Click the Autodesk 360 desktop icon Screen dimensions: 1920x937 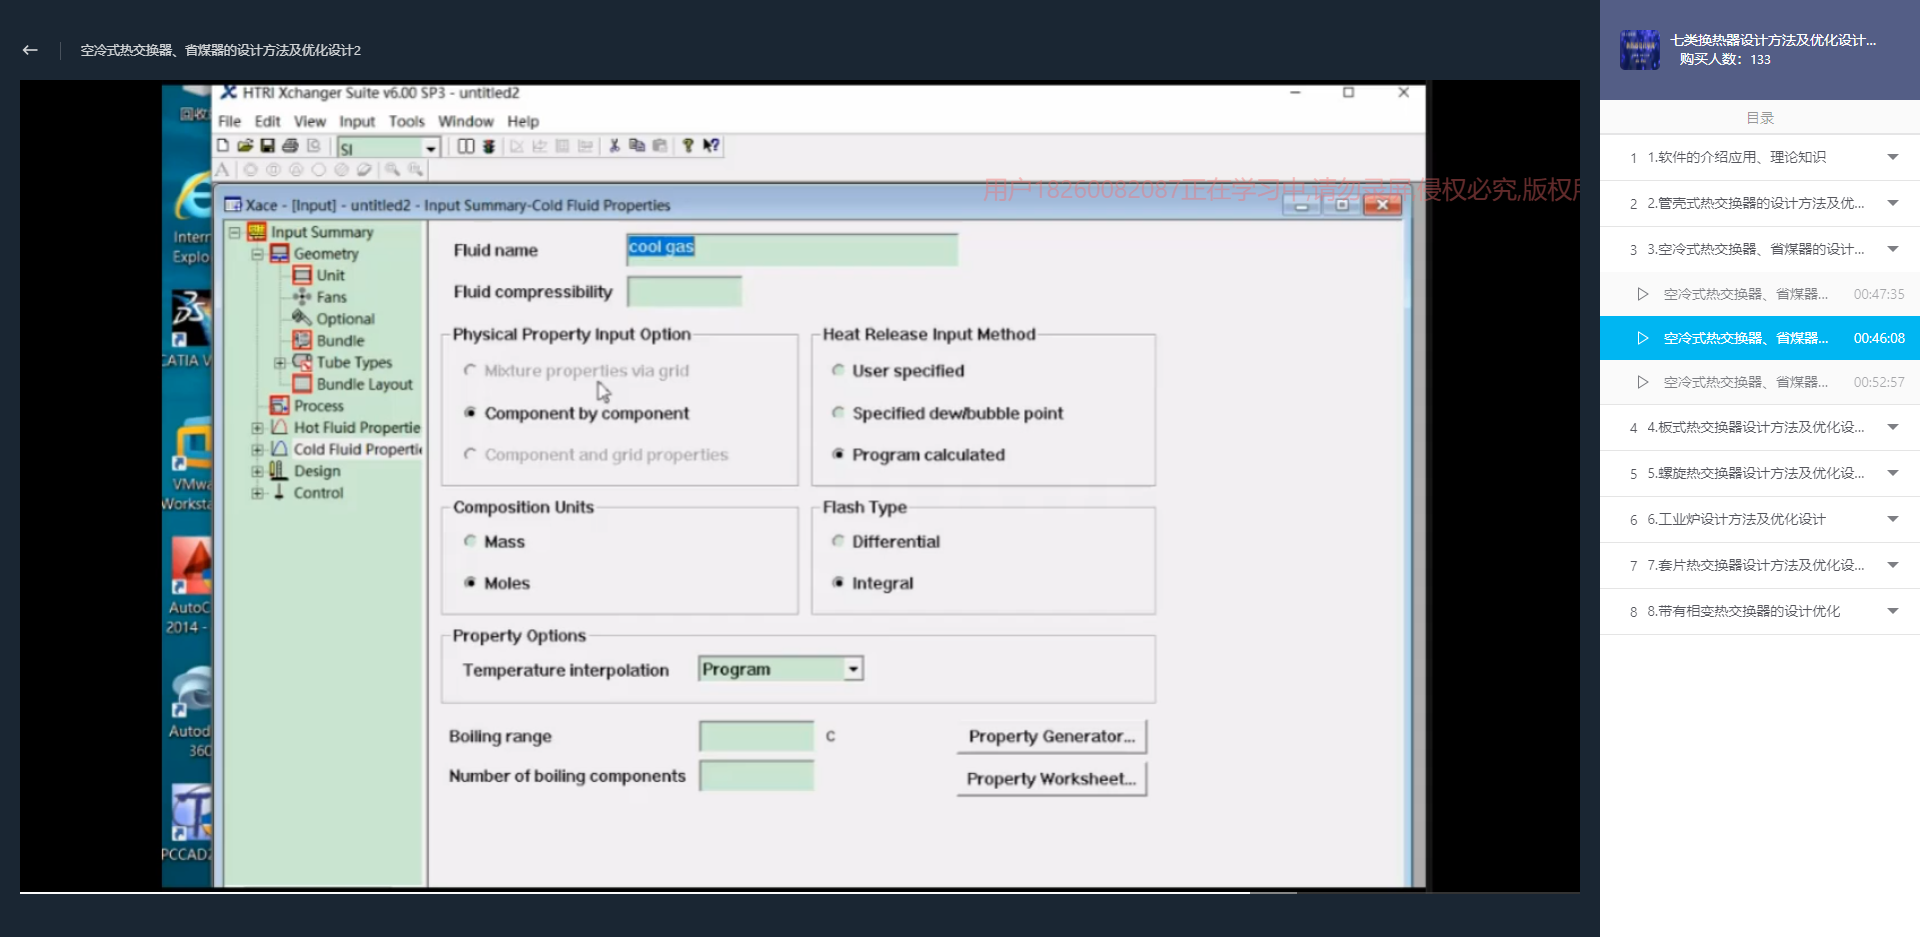(x=190, y=692)
